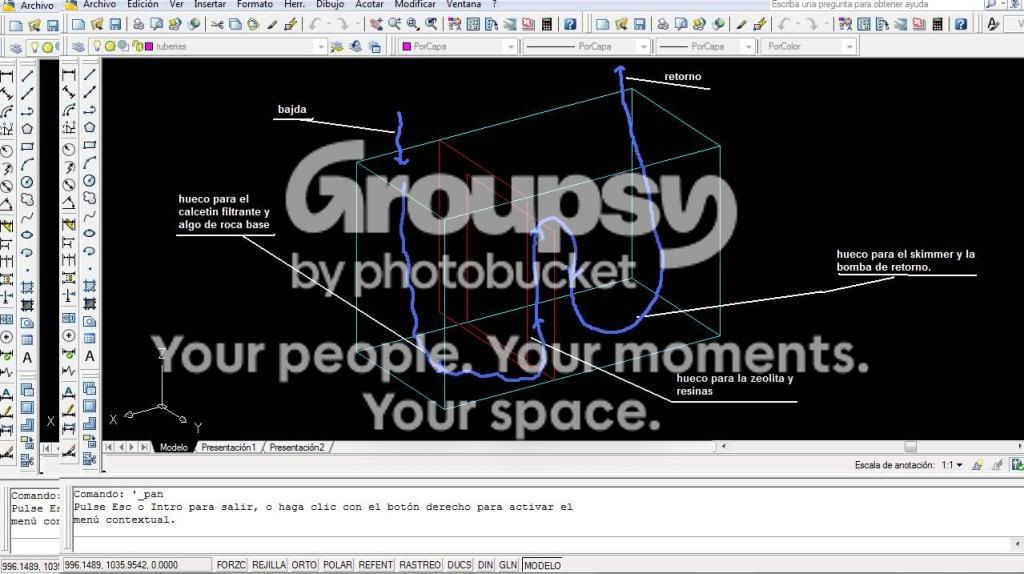Screen dimensions: 1024x574
Task: Select the Ellipse tool bordering the canvas
Action: 89,233
